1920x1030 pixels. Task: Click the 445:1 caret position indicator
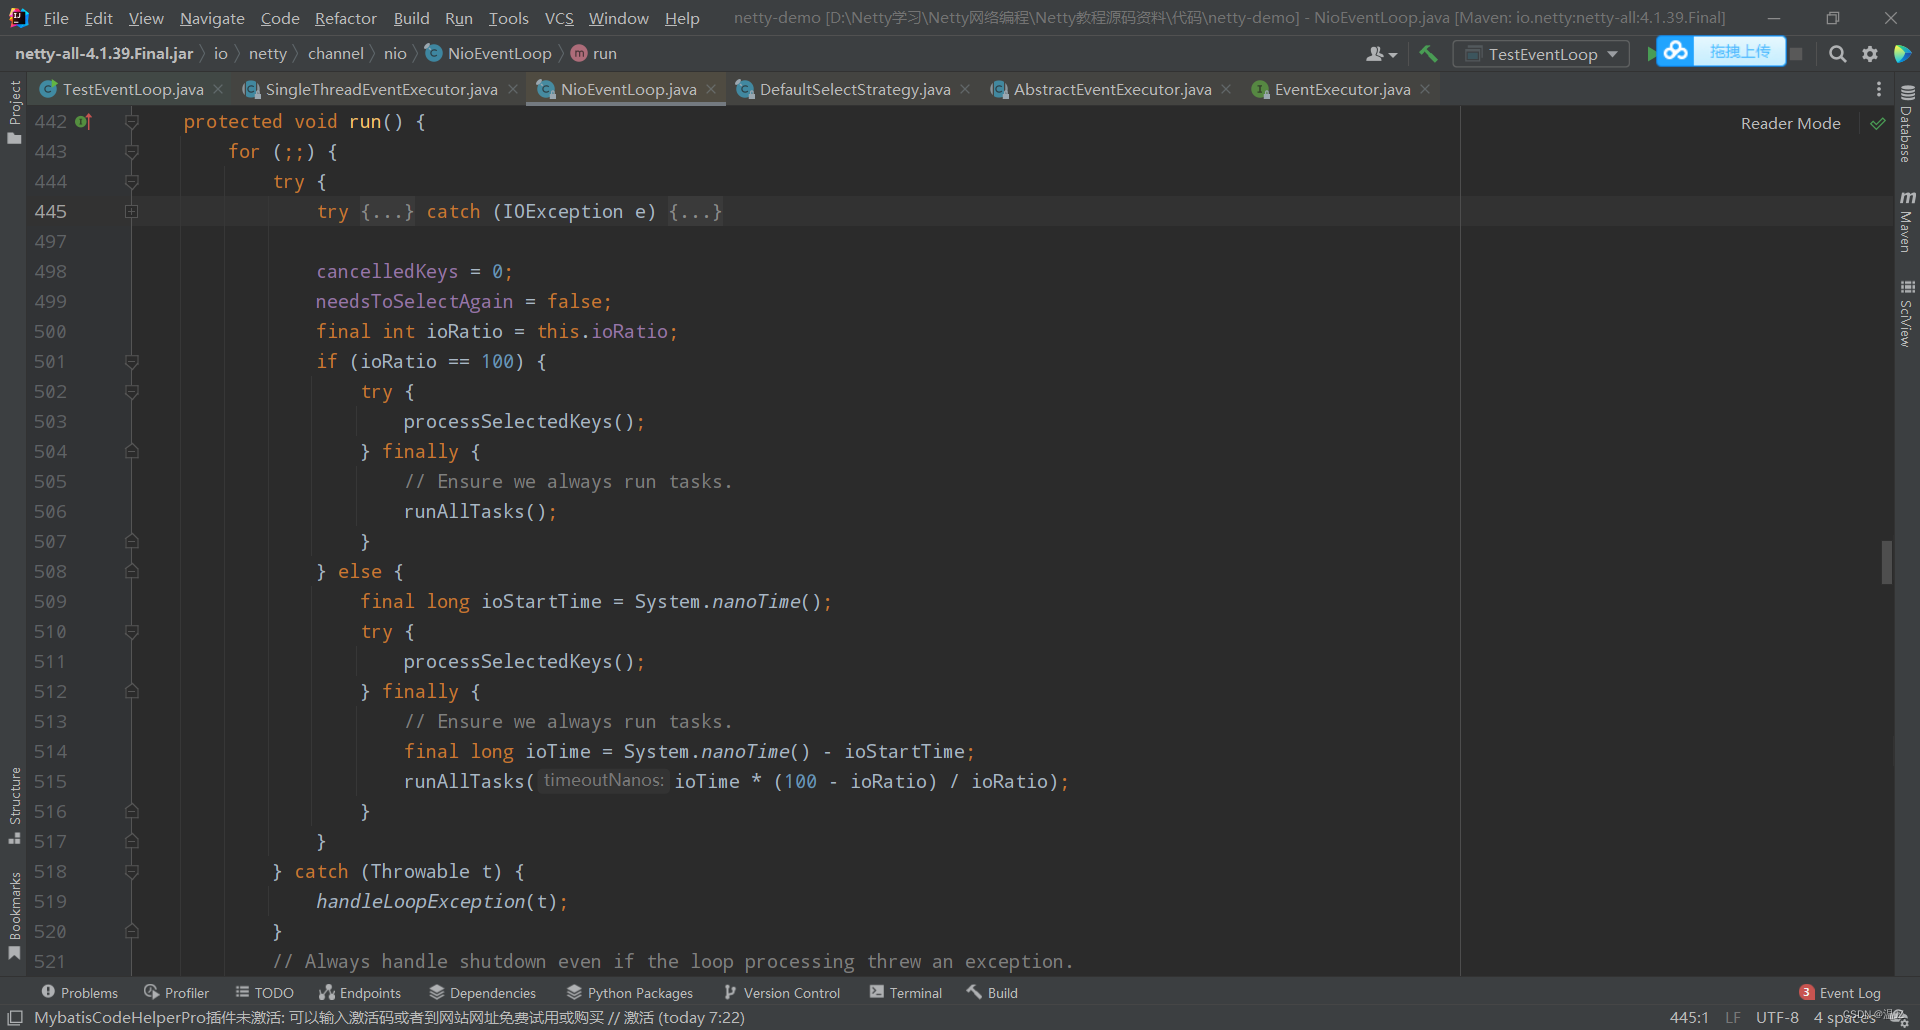click(1689, 1017)
